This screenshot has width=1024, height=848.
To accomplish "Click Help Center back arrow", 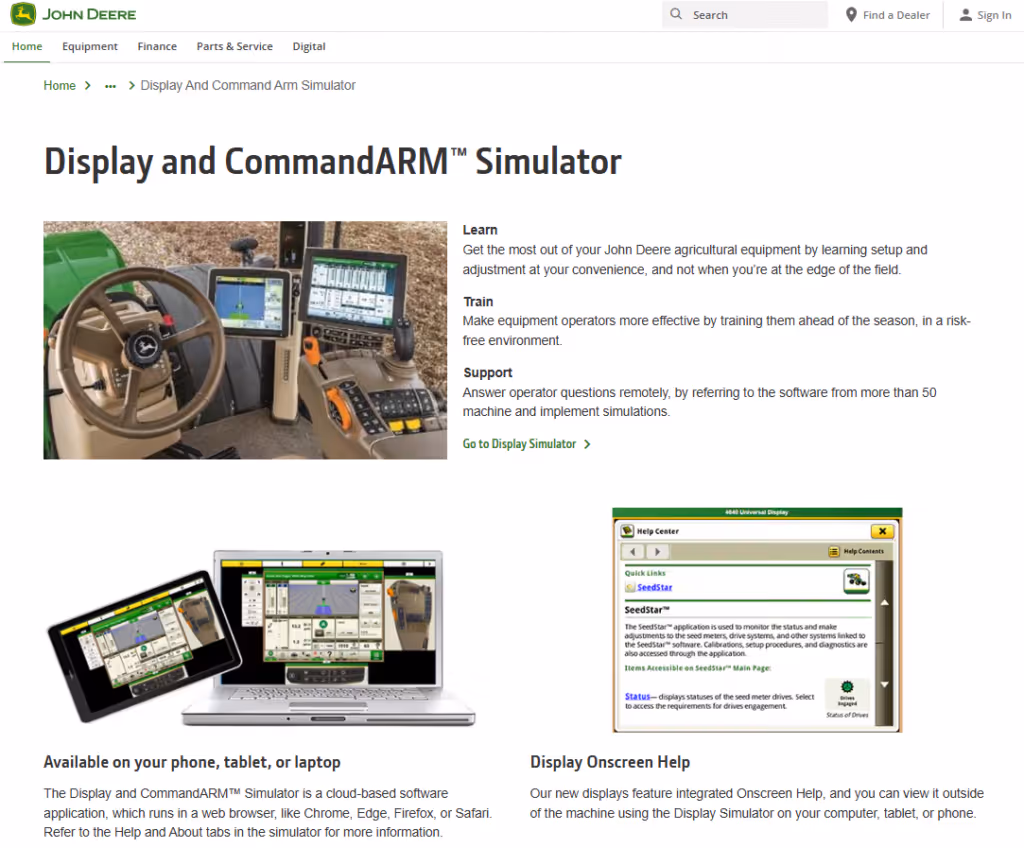I will 632,551.
